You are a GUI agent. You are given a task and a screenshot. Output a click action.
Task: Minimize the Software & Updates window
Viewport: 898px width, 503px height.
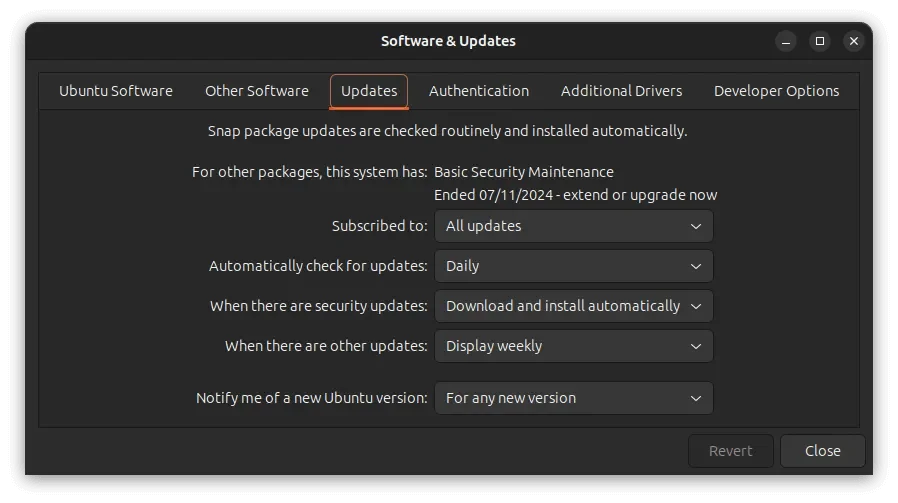tap(786, 41)
